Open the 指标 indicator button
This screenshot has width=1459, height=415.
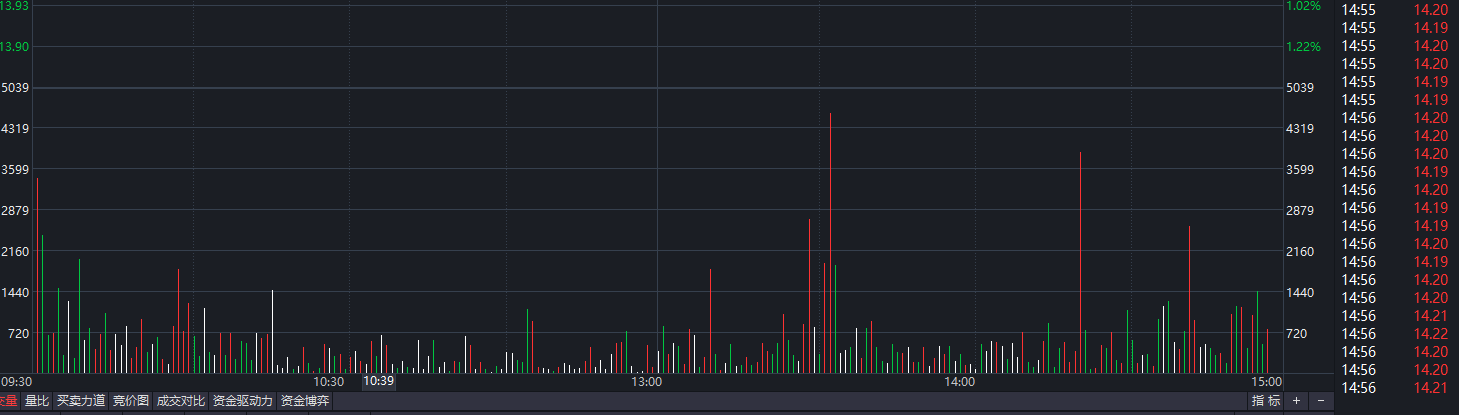pos(1266,401)
